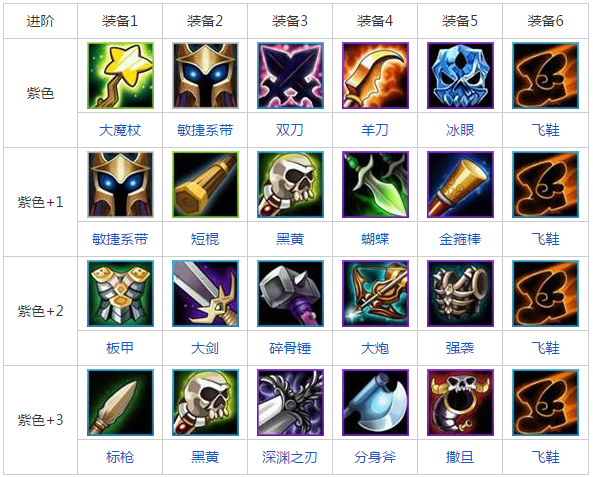593x477 pixels.
Task: Open the 敏捷系带 link in 紫色 row
Action: (205, 130)
